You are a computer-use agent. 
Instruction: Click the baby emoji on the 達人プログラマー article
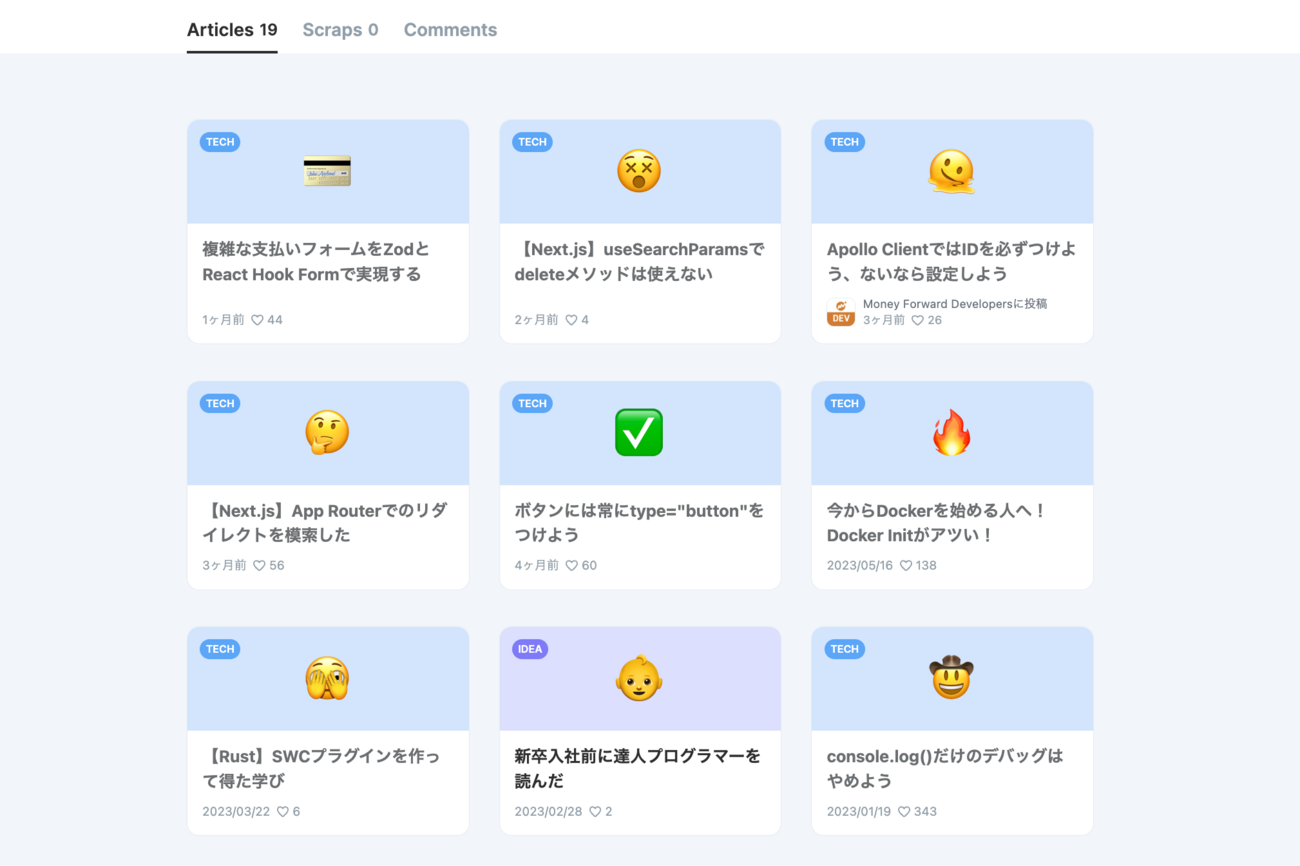pyautogui.click(x=640, y=678)
